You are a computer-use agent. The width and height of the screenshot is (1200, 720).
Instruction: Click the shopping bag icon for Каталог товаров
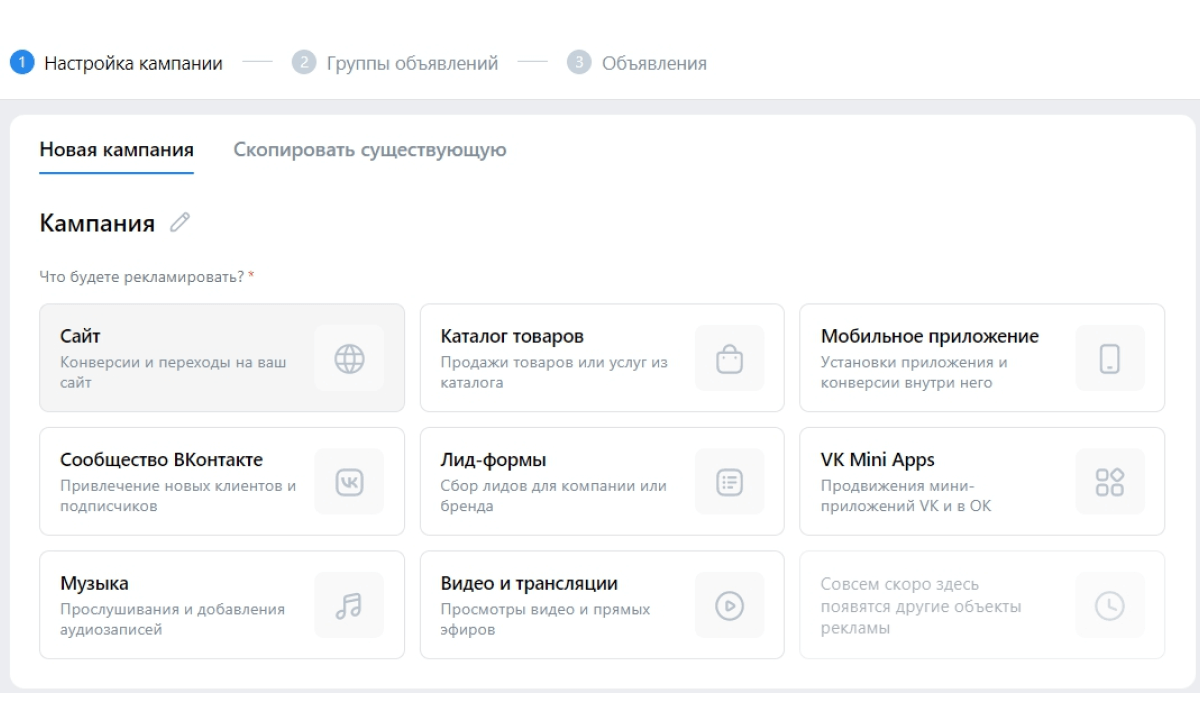click(730, 358)
